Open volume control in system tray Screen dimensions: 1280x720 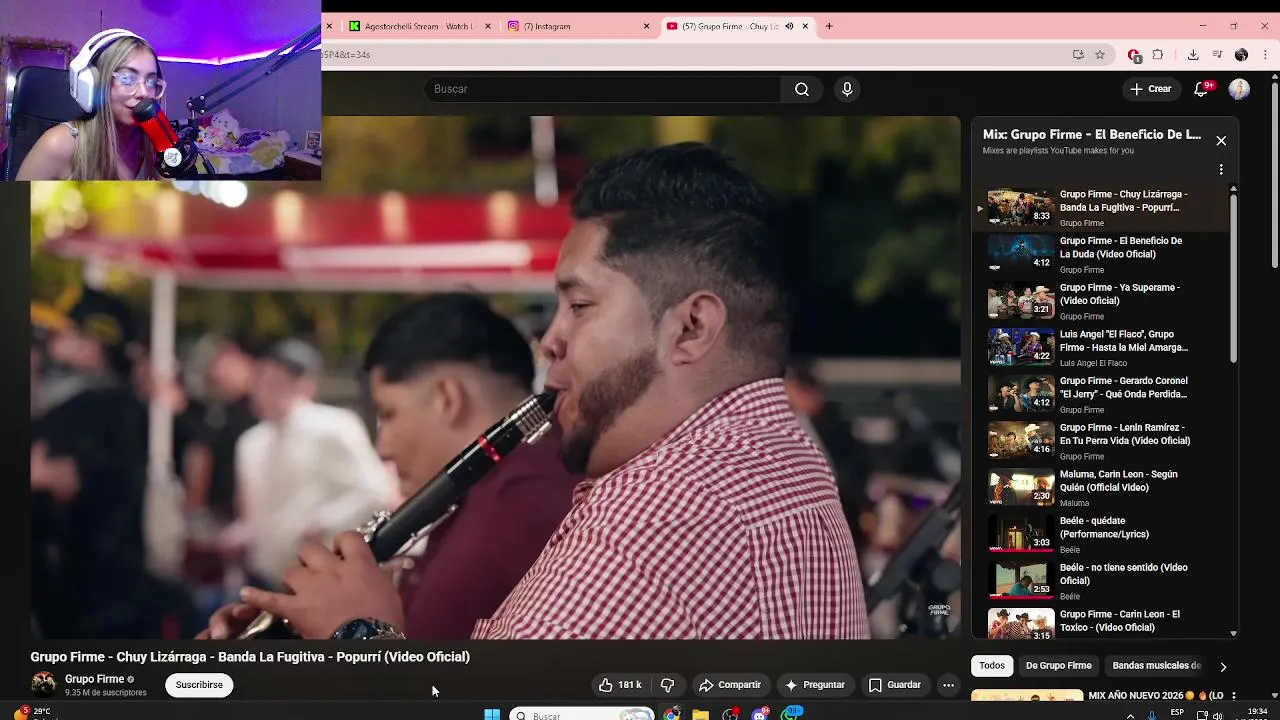(1217, 715)
